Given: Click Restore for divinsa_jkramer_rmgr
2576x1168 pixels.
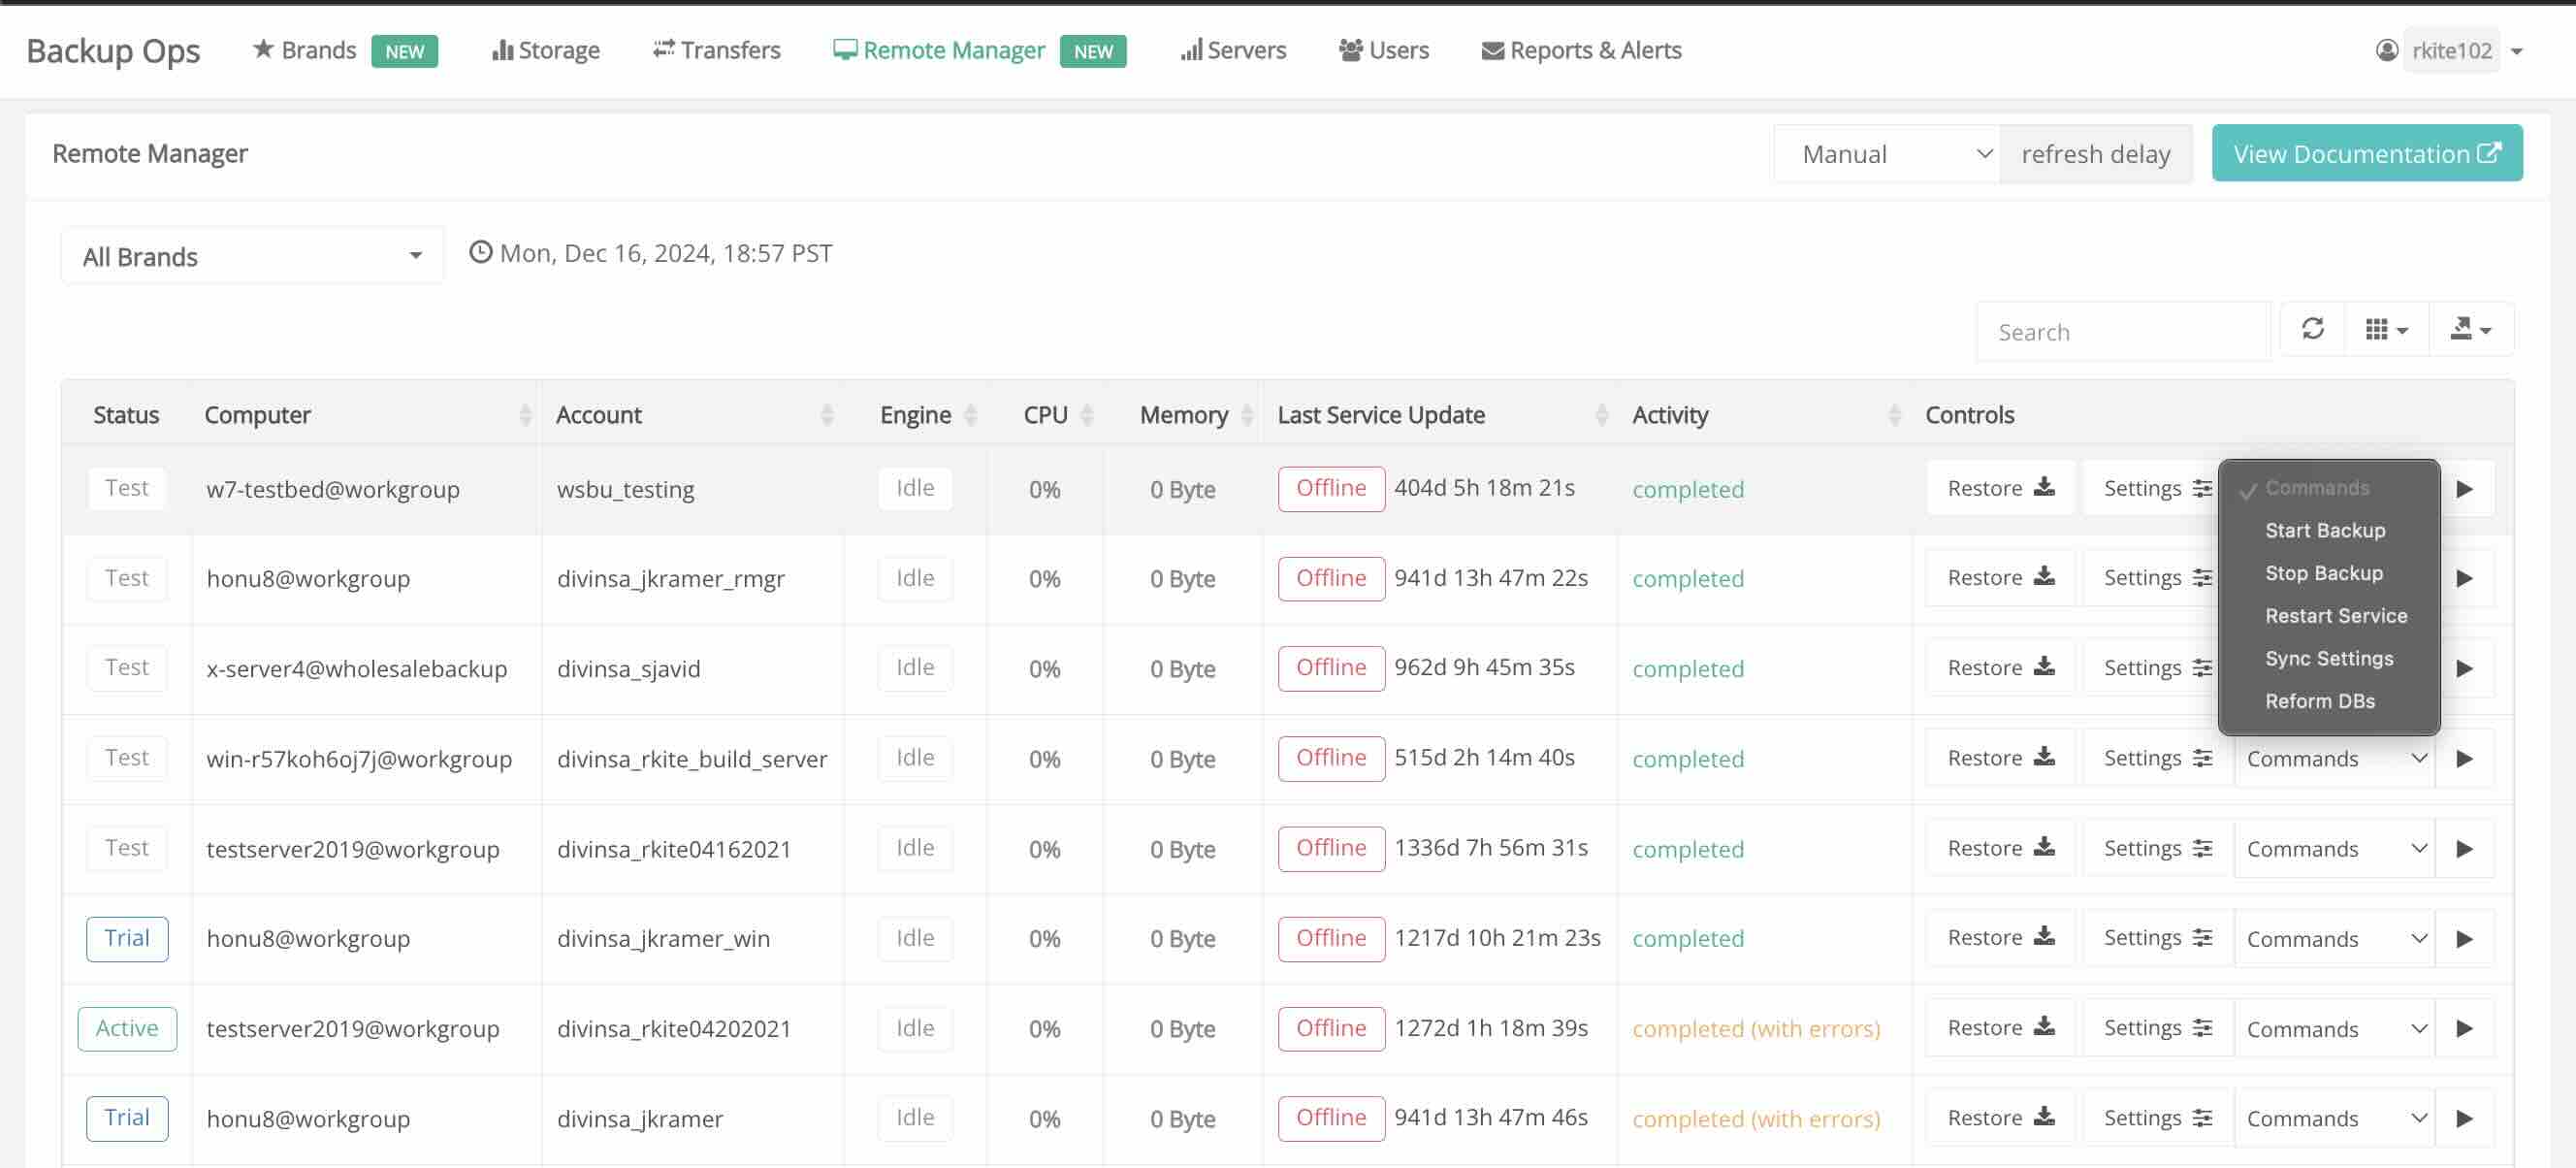Looking at the screenshot, I should [2000, 577].
